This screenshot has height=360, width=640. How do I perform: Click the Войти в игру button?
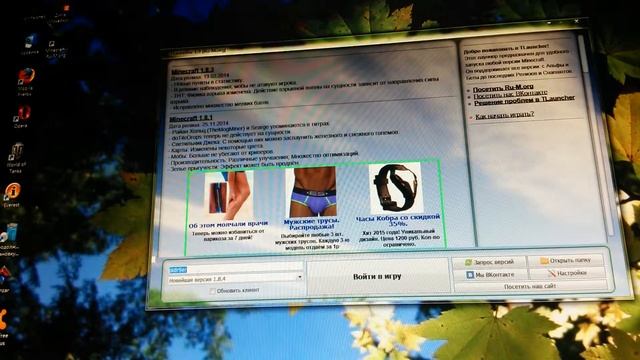(377, 277)
